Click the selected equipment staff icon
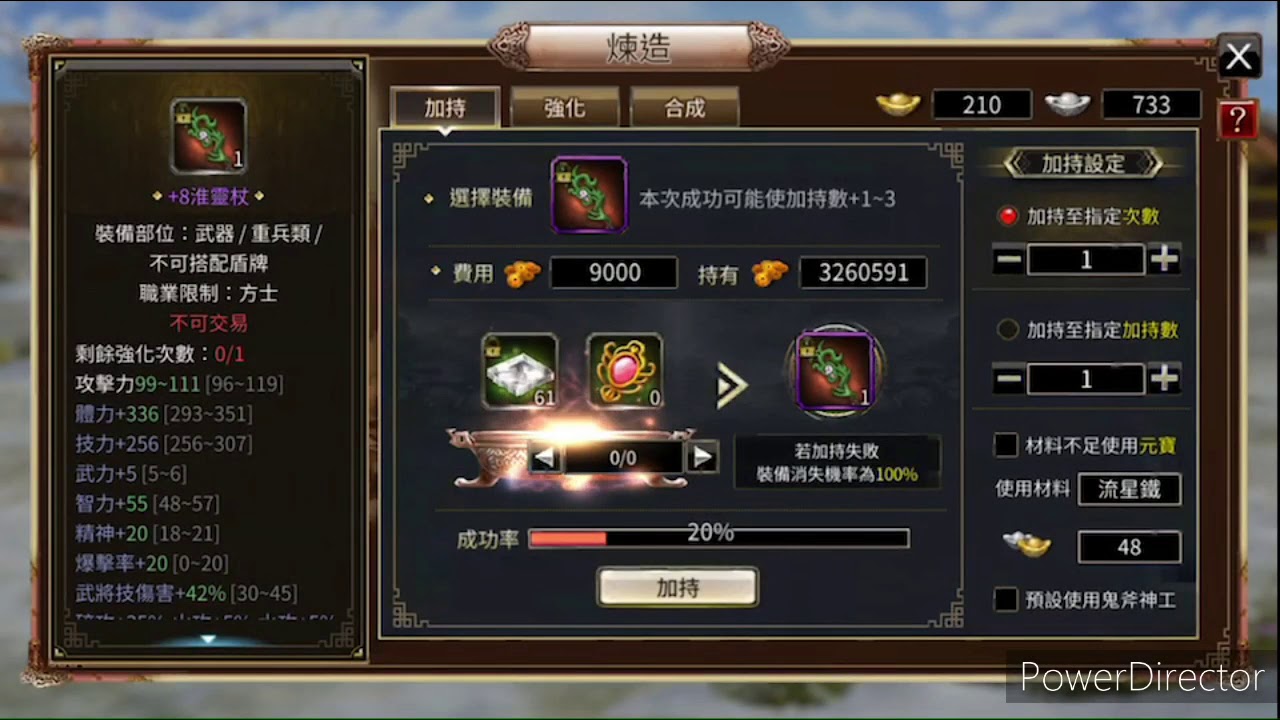Screen dimensions: 1280x720 (x=589, y=194)
